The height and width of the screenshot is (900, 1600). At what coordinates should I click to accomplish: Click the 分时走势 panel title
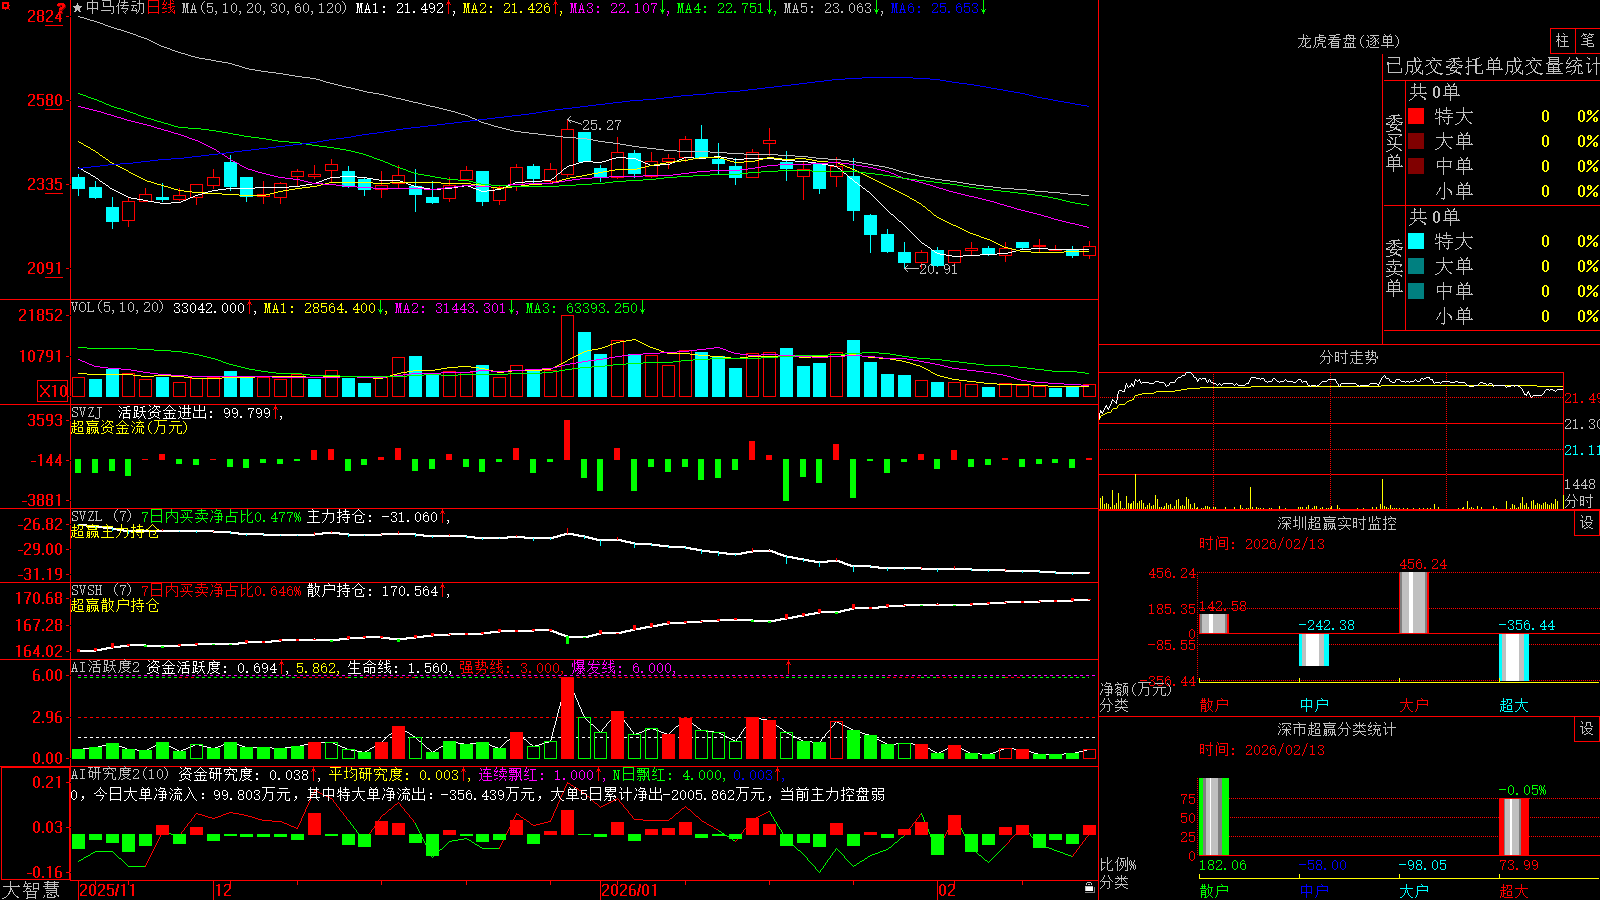click(1348, 357)
